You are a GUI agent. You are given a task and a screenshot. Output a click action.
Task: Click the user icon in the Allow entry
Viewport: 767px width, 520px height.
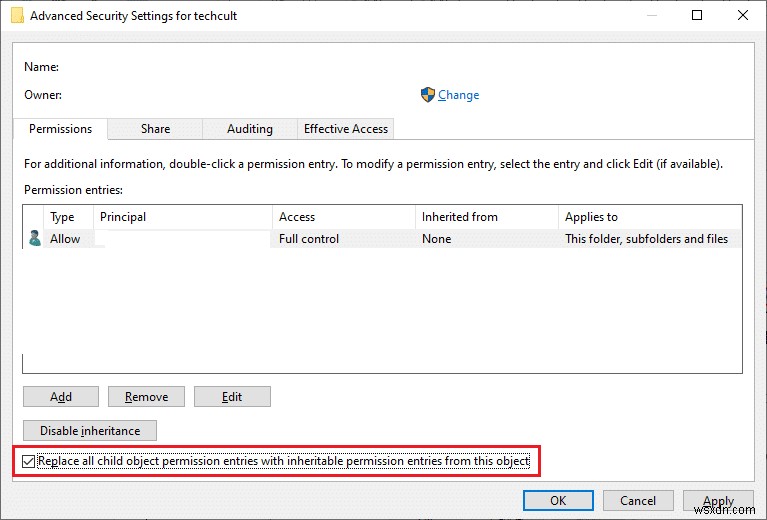coord(35,239)
